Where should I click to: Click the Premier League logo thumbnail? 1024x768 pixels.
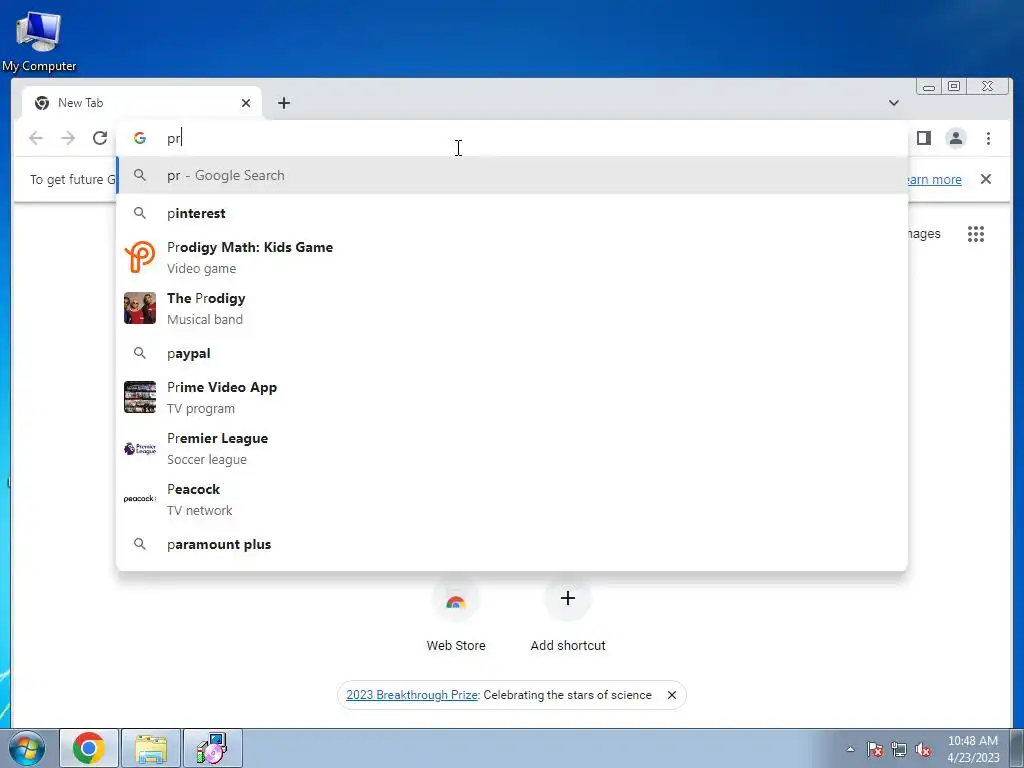(140, 449)
